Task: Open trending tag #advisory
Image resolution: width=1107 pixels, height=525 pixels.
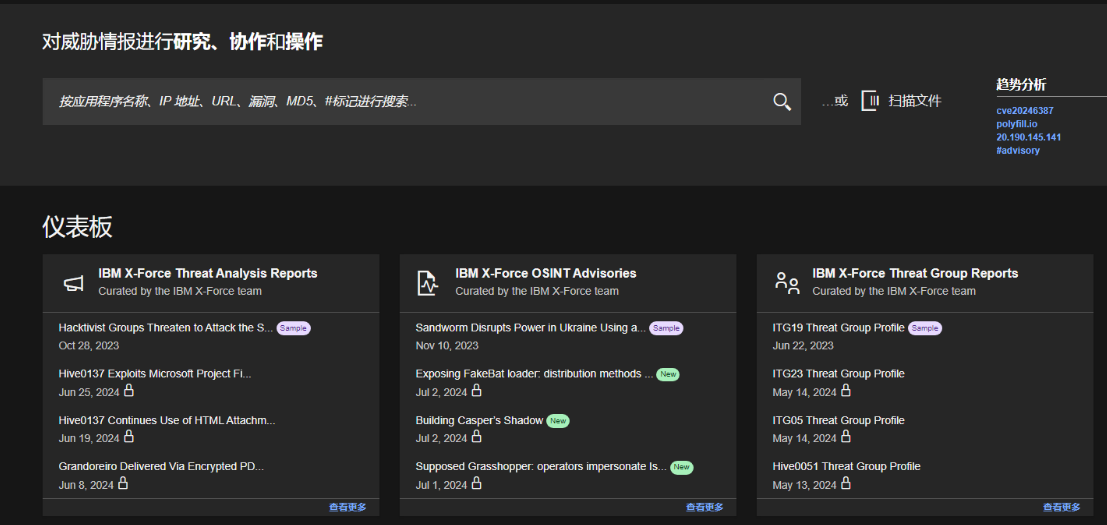Action: pyautogui.click(x=1018, y=151)
